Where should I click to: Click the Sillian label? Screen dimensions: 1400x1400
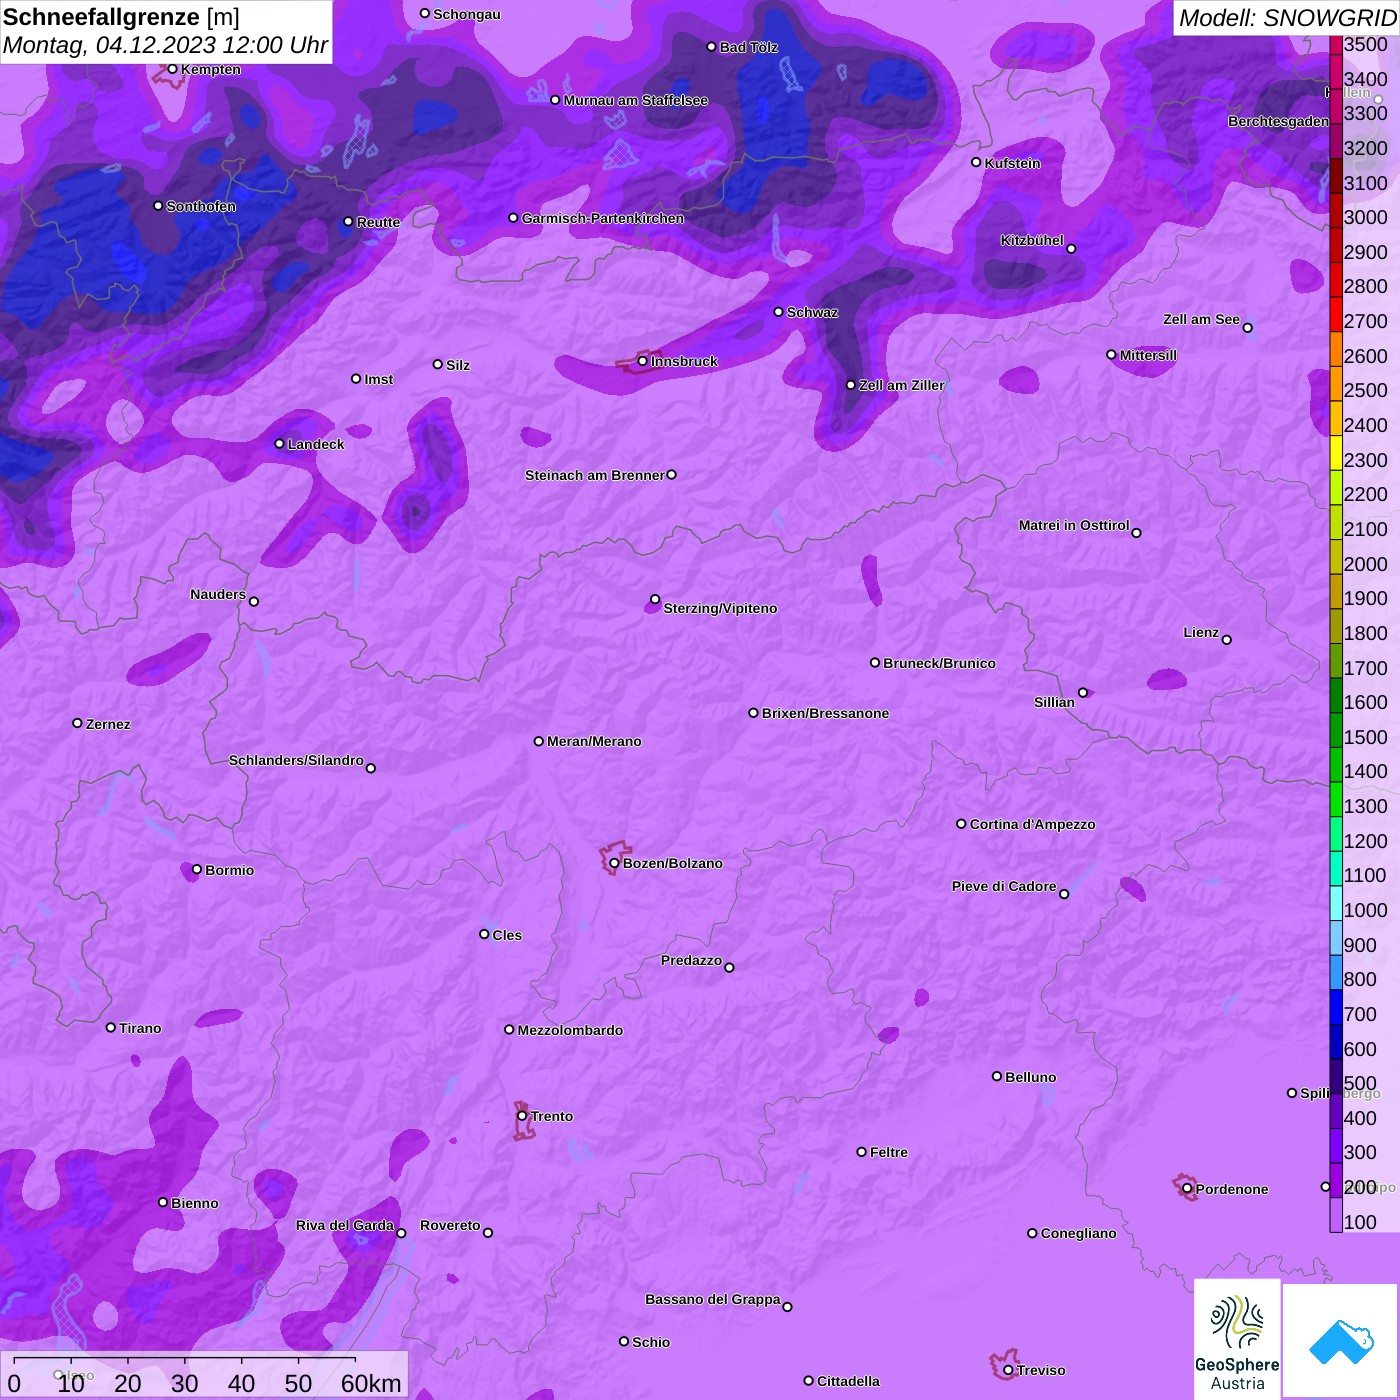pyautogui.click(x=1054, y=702)
